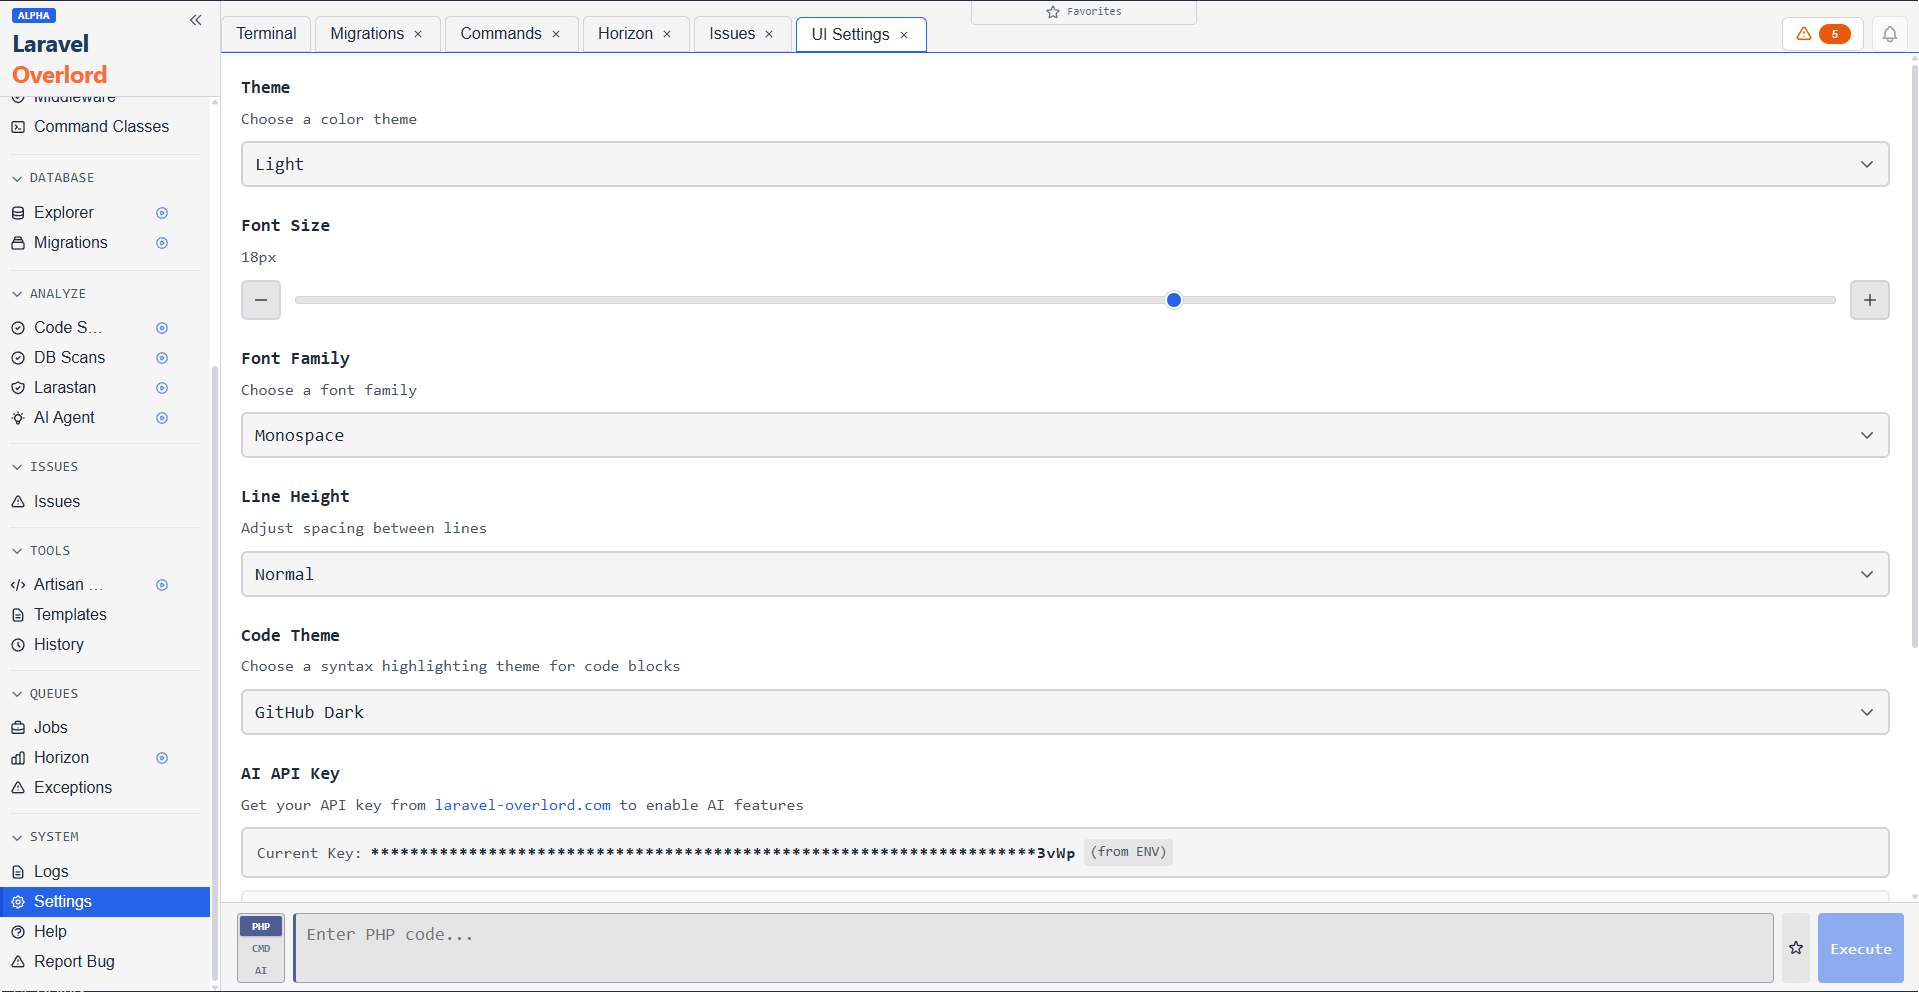Select Artisan in the Tools section
The width and height of the screenshot is (1919, 992).
[67, 584]
